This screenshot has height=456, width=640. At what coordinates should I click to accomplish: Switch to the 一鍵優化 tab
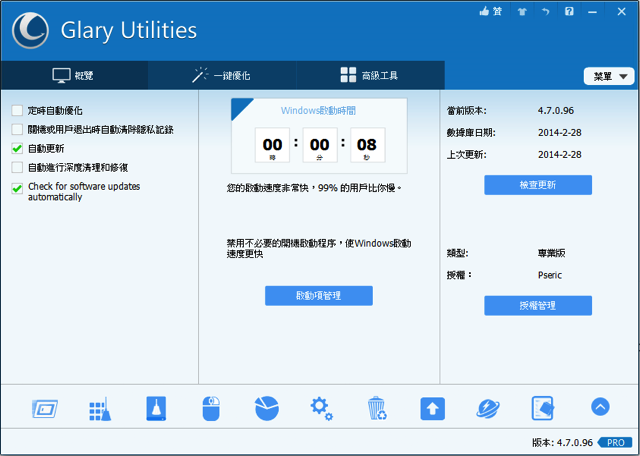[x=222, y=76]
